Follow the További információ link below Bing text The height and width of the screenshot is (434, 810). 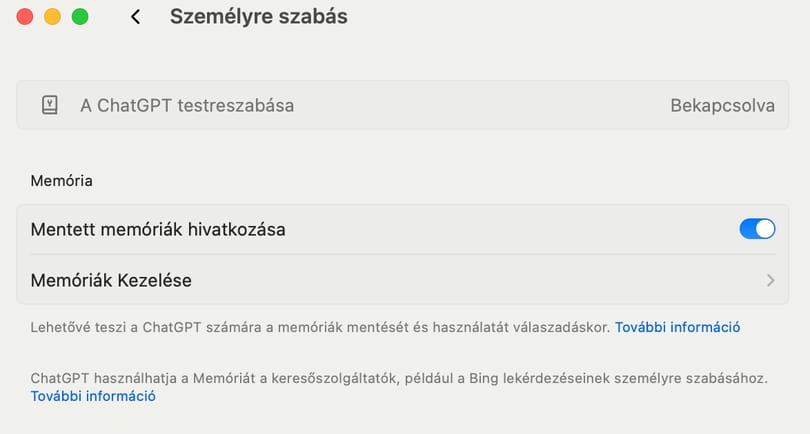(93, 396)
